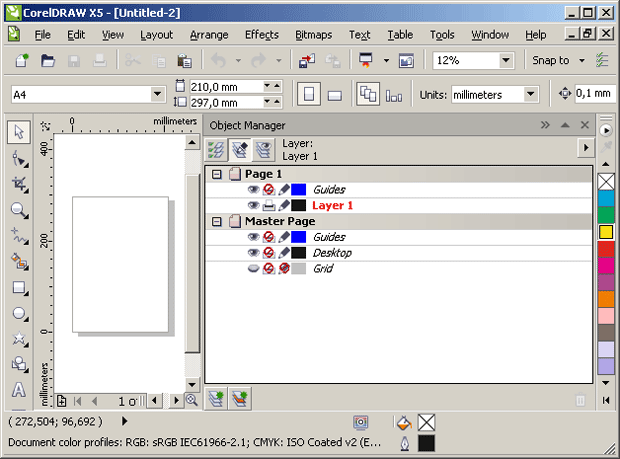Select Layer 1 in Object Manager

(332, 206)
